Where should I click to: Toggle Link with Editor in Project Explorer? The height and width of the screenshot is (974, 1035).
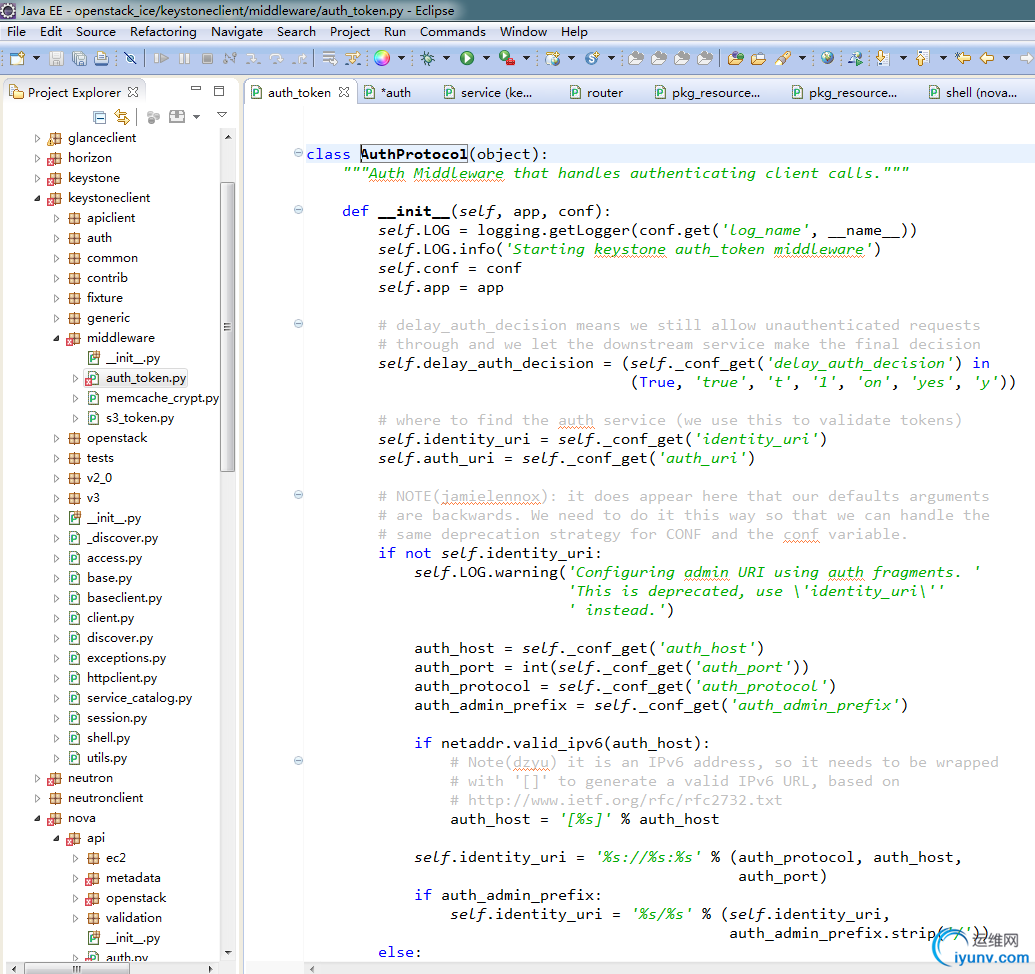[122, 117]
